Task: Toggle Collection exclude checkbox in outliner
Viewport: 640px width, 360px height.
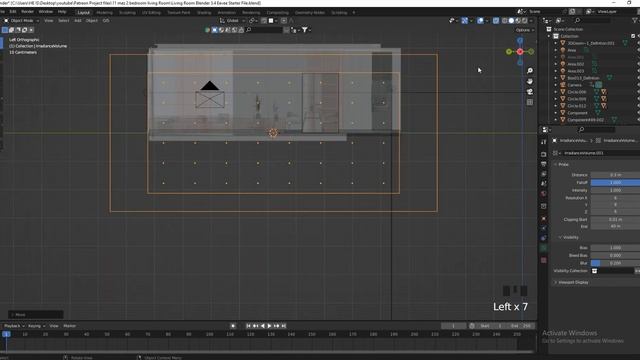Action: click(x=633, y=36)
